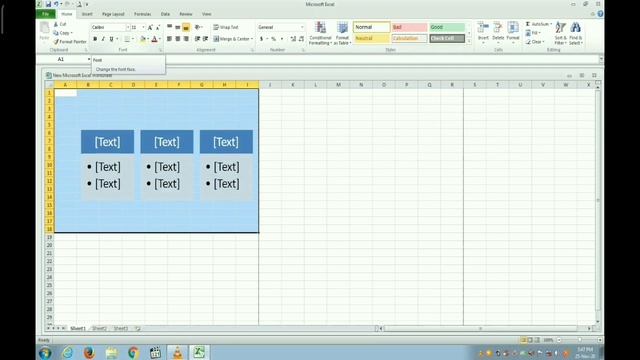
Task: Align text right in the cell
Action: tap(186, 39)
